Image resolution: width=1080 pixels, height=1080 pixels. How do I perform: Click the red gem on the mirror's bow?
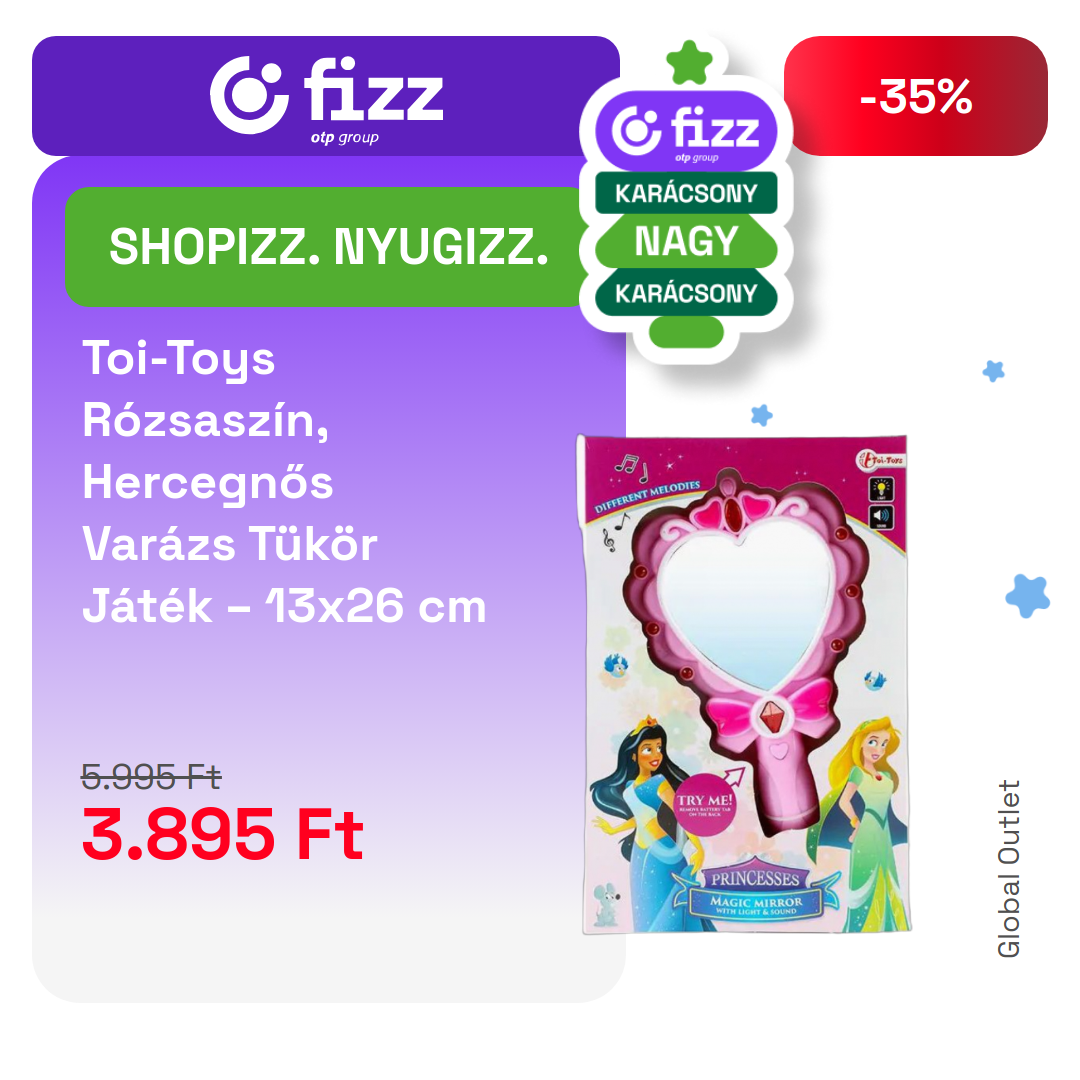[x=772, y=717]
